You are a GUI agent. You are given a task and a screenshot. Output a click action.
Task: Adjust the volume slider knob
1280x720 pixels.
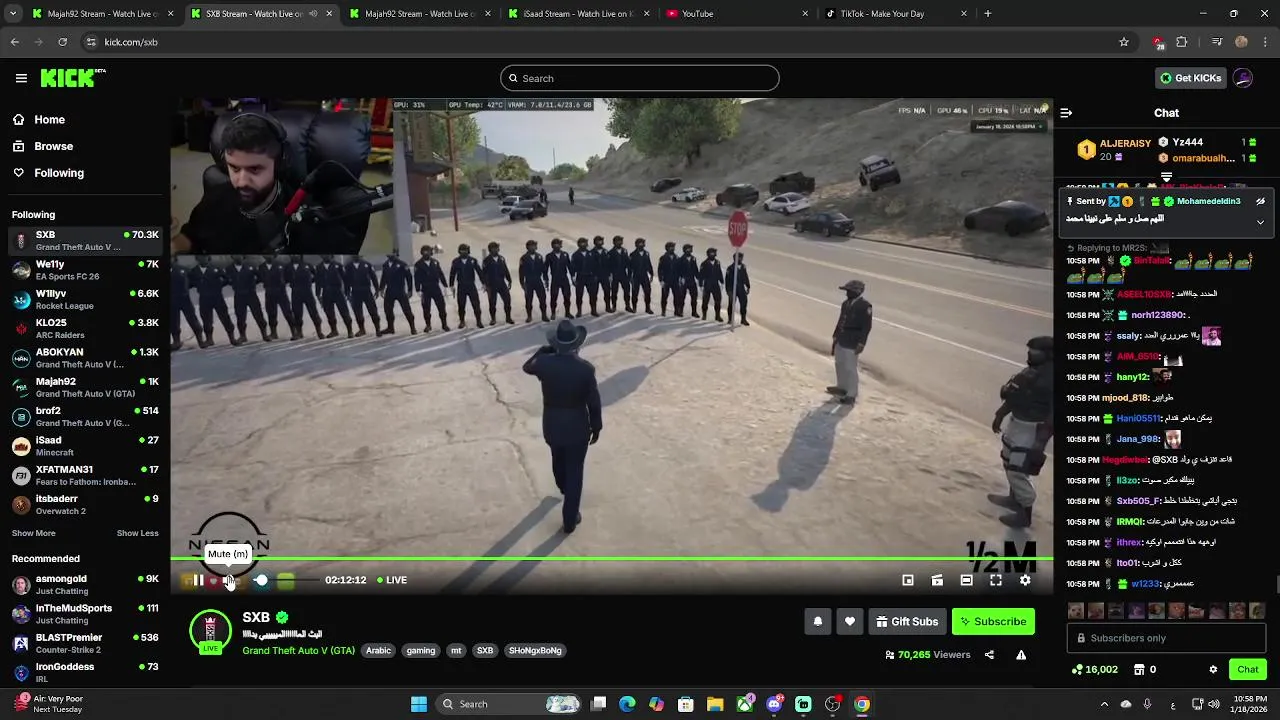(261, 580)
